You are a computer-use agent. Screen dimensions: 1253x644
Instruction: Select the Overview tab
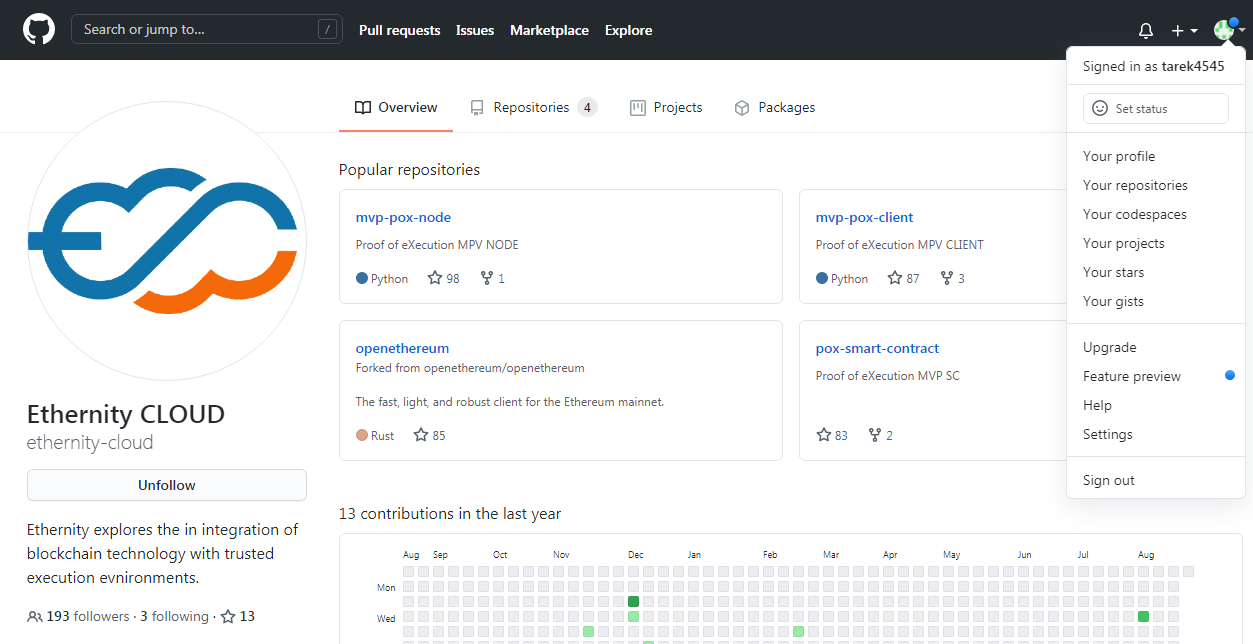396,108
